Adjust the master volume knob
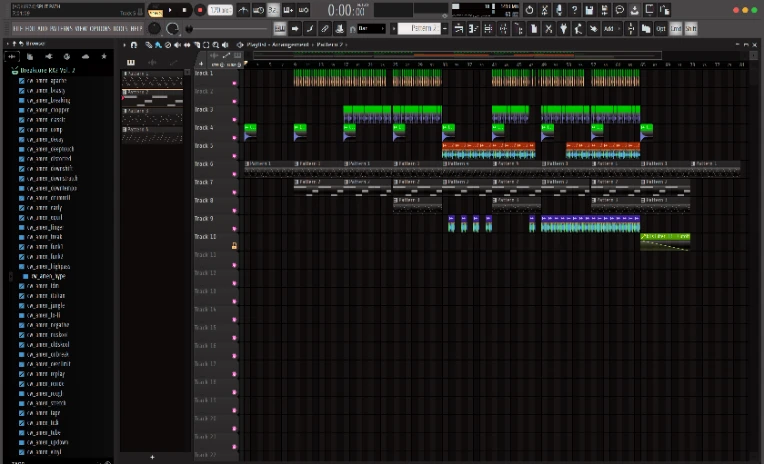Image resolution: width=764 pixels, height=464 pixels. tap(154, 29)
